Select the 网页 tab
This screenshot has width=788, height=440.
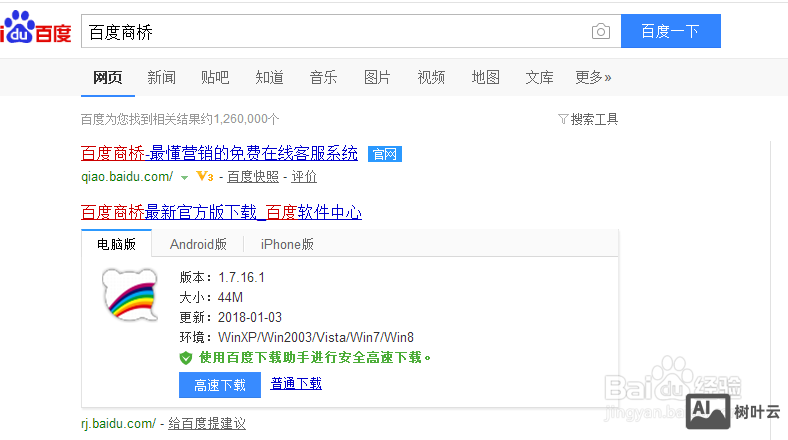pos(108,77)
